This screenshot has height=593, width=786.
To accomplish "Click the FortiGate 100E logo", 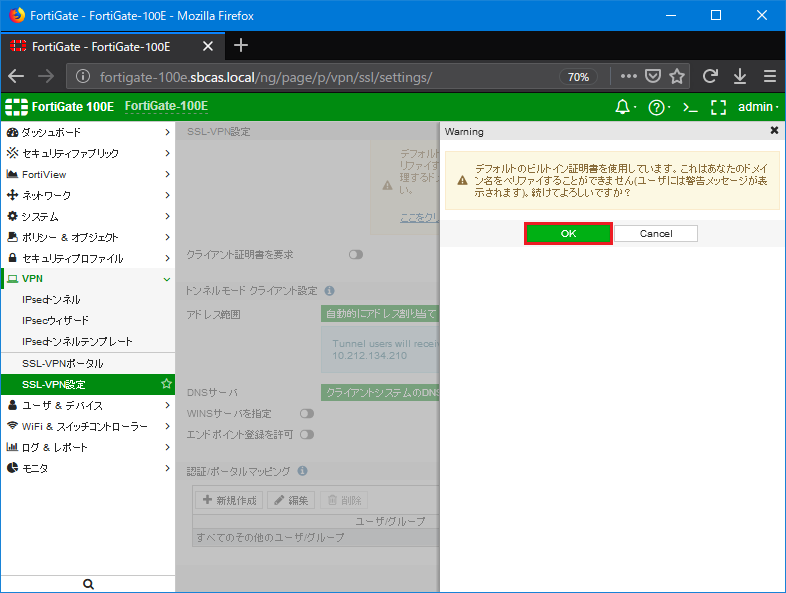I will point(60,107).
